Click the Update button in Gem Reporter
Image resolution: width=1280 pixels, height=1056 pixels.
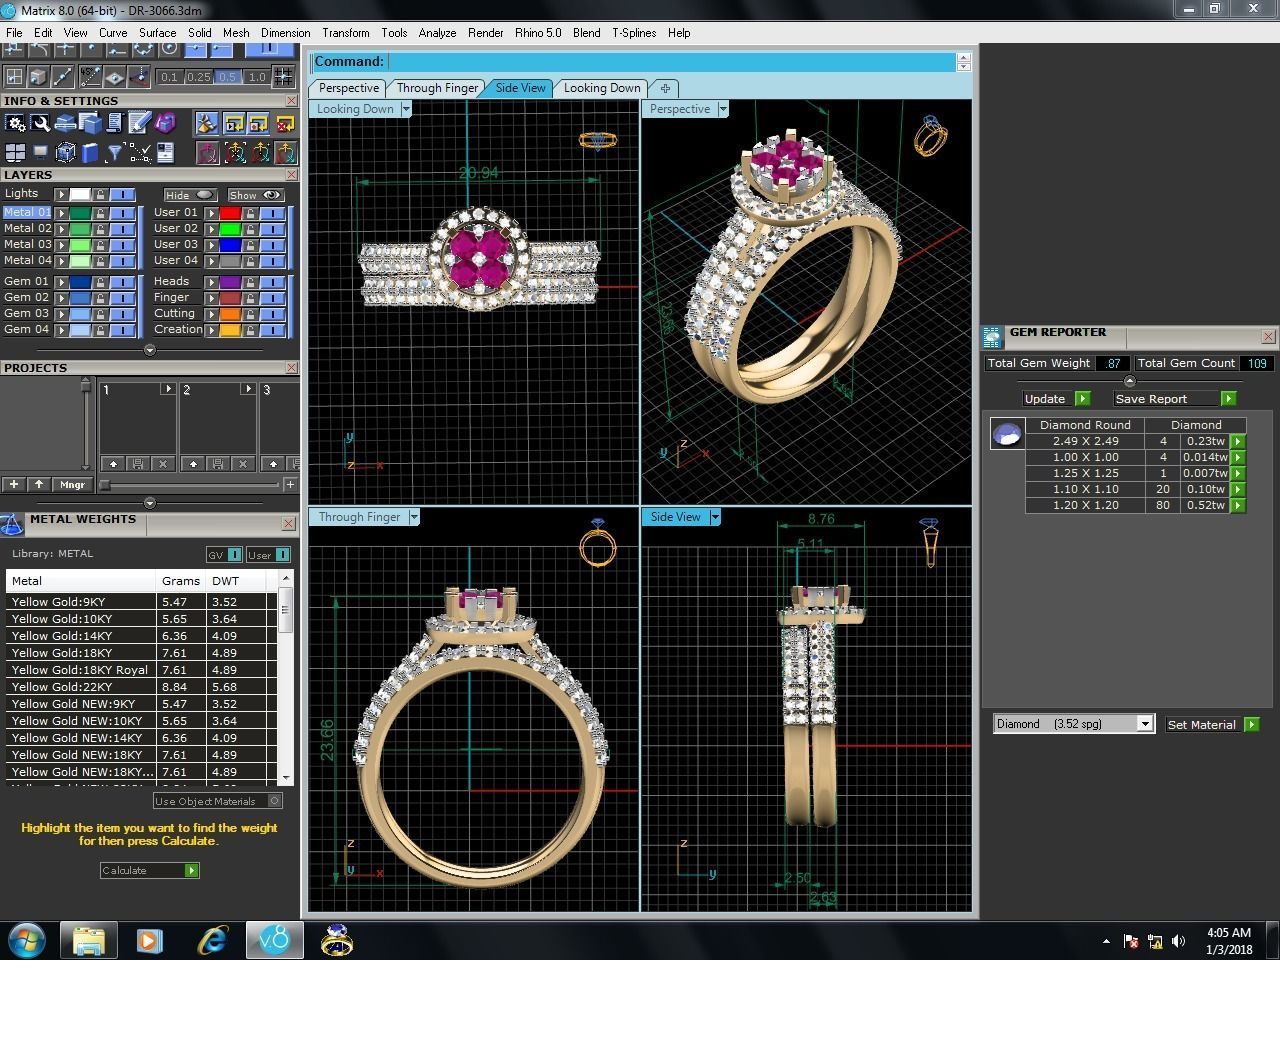coord(1056,398)
